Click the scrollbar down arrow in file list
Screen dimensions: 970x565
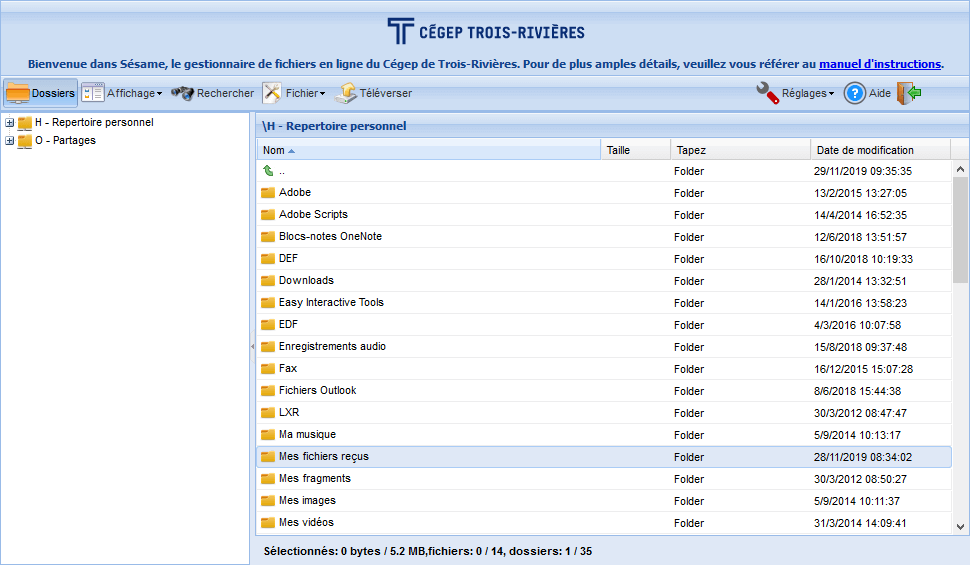point(960,526)
